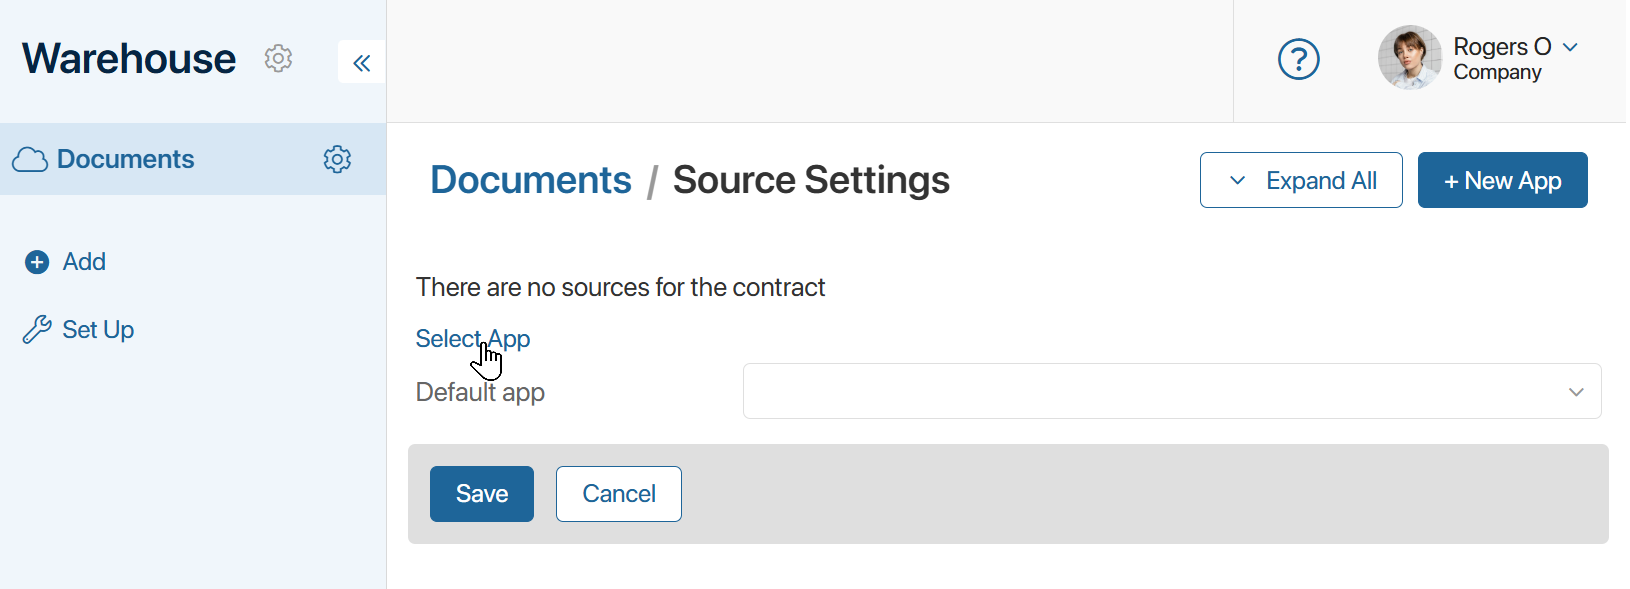This screenshot has height=589, width=1630.
Task: Click the plus icon beside Add
Action: point(37,262)
